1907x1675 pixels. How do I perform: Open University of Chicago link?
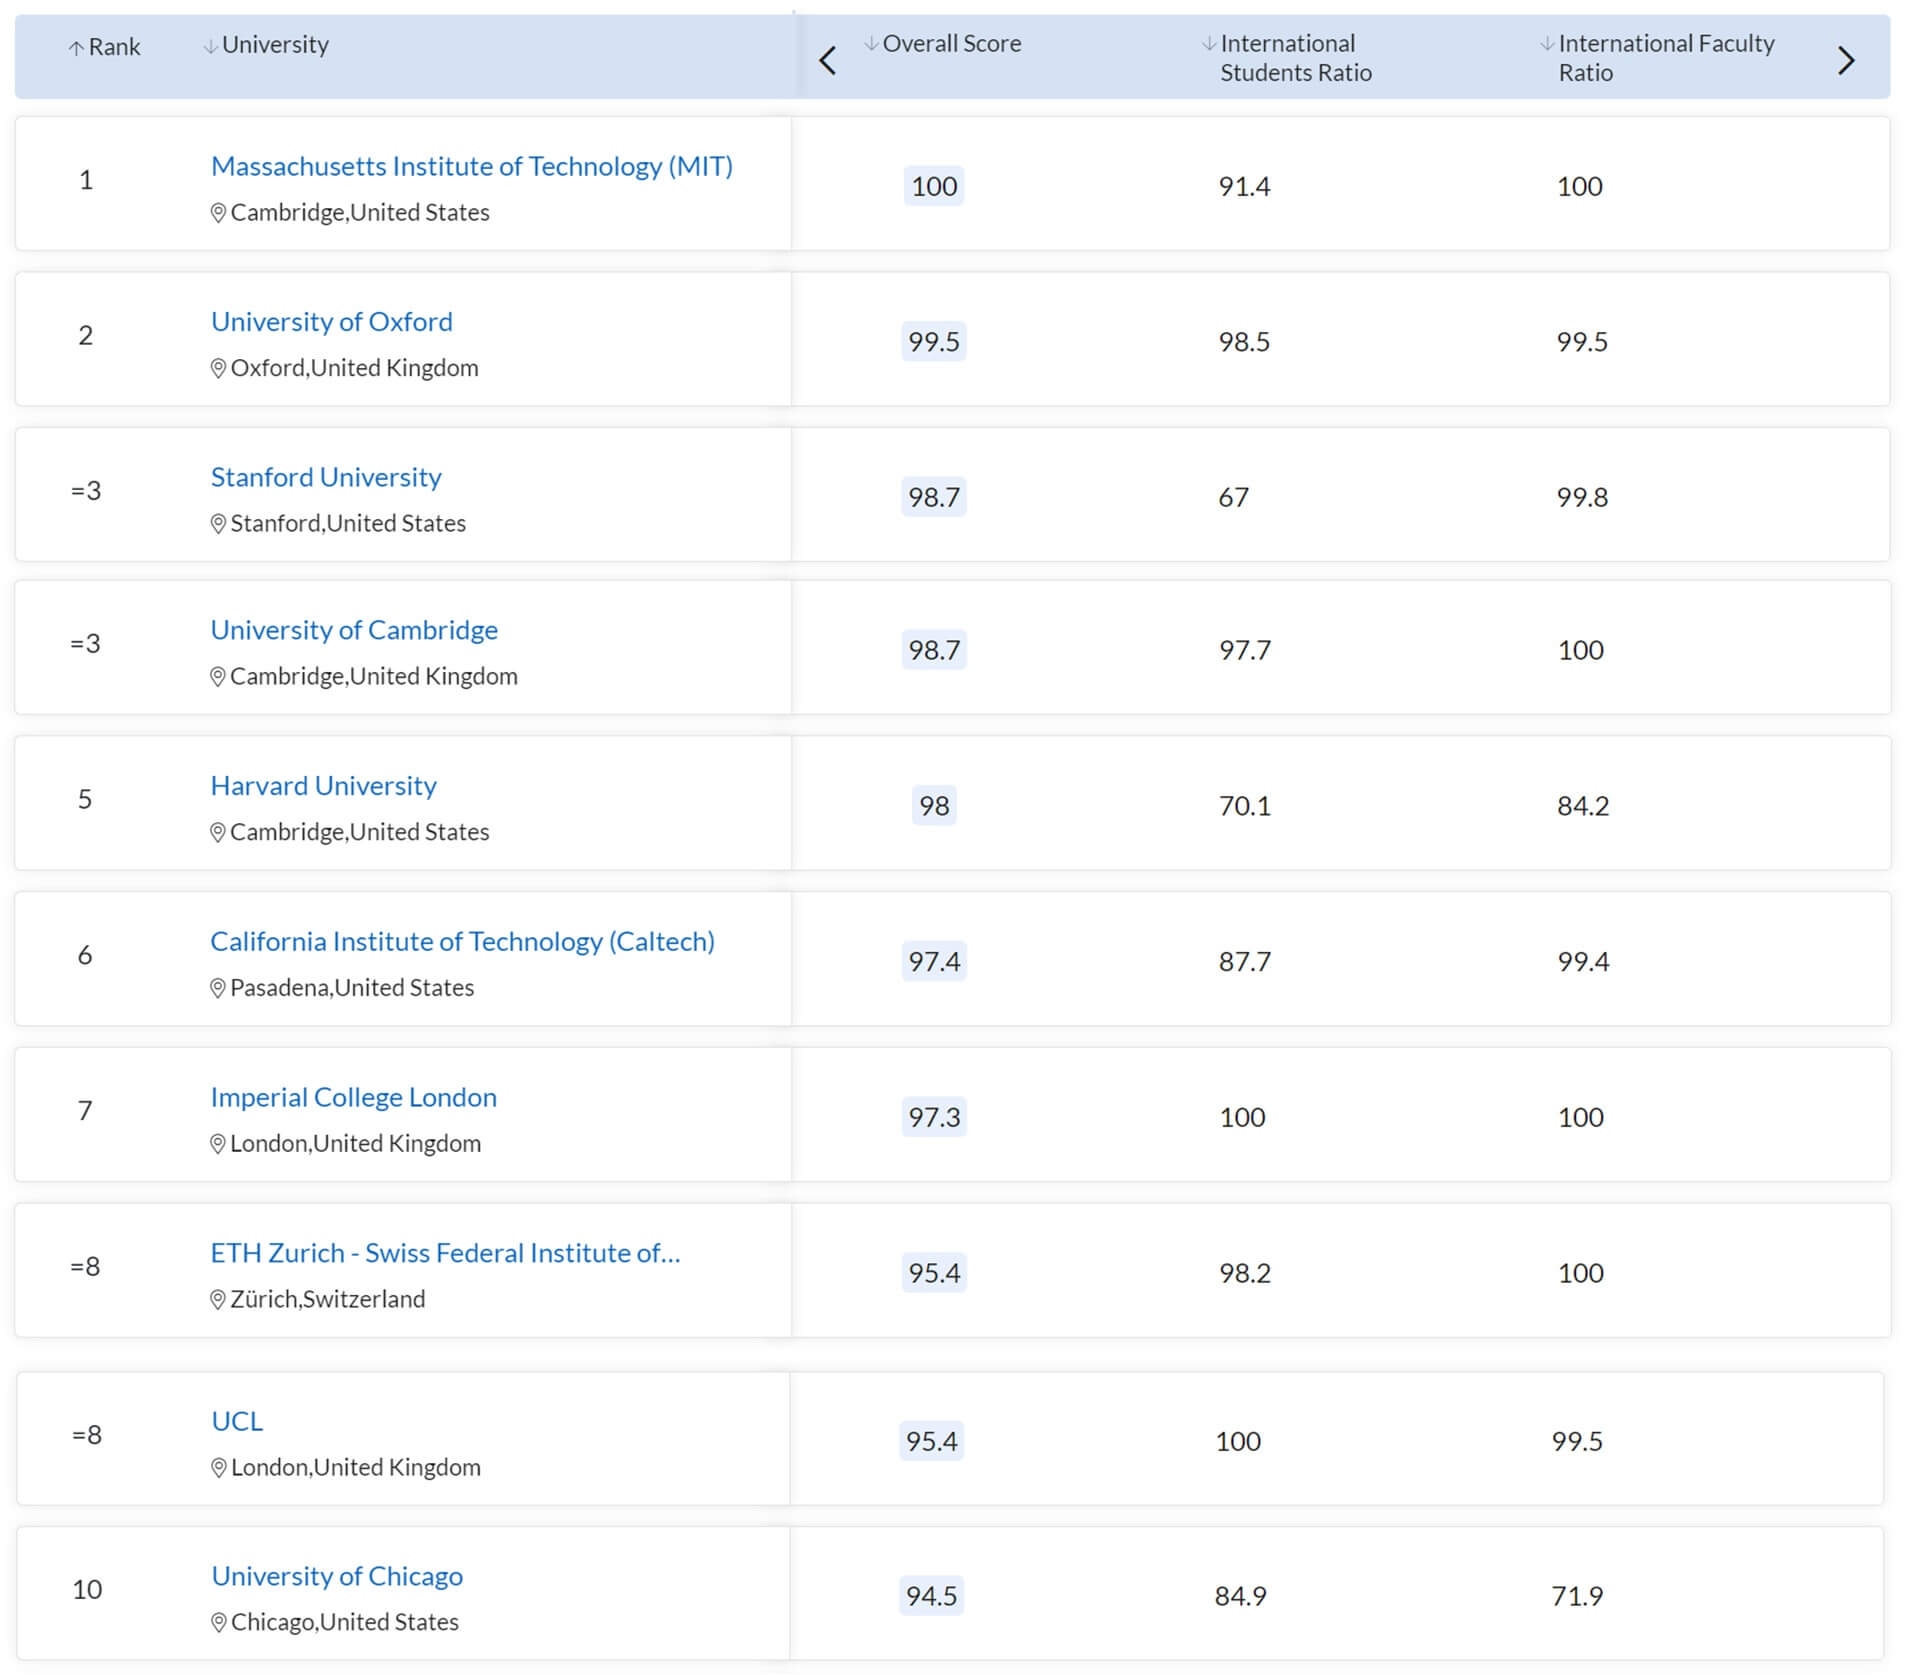tap(337, 1576)
